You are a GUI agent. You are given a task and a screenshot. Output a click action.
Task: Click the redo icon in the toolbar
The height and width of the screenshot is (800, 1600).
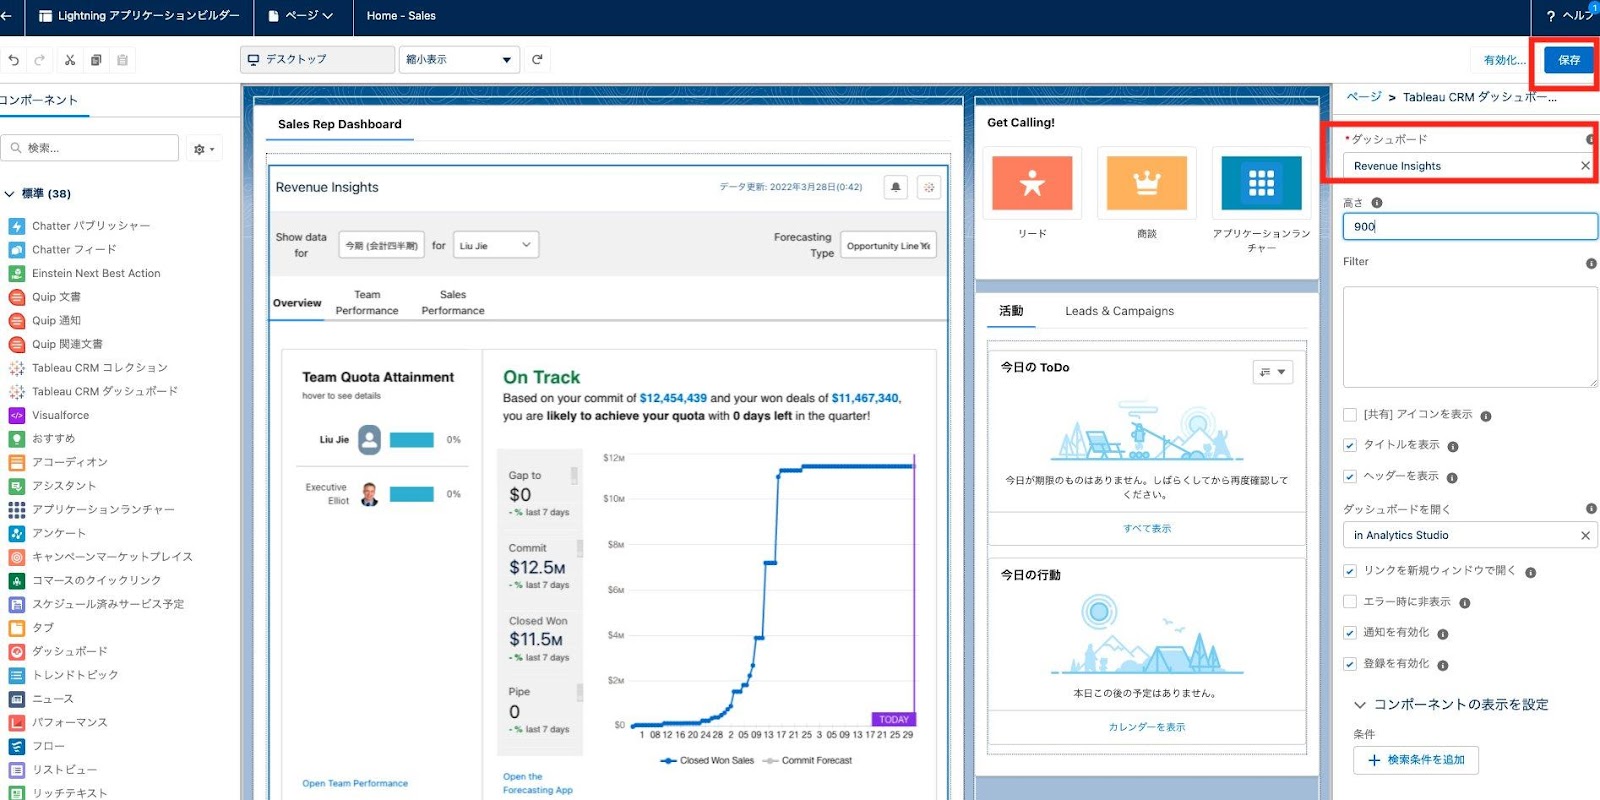tap(40, 60)
